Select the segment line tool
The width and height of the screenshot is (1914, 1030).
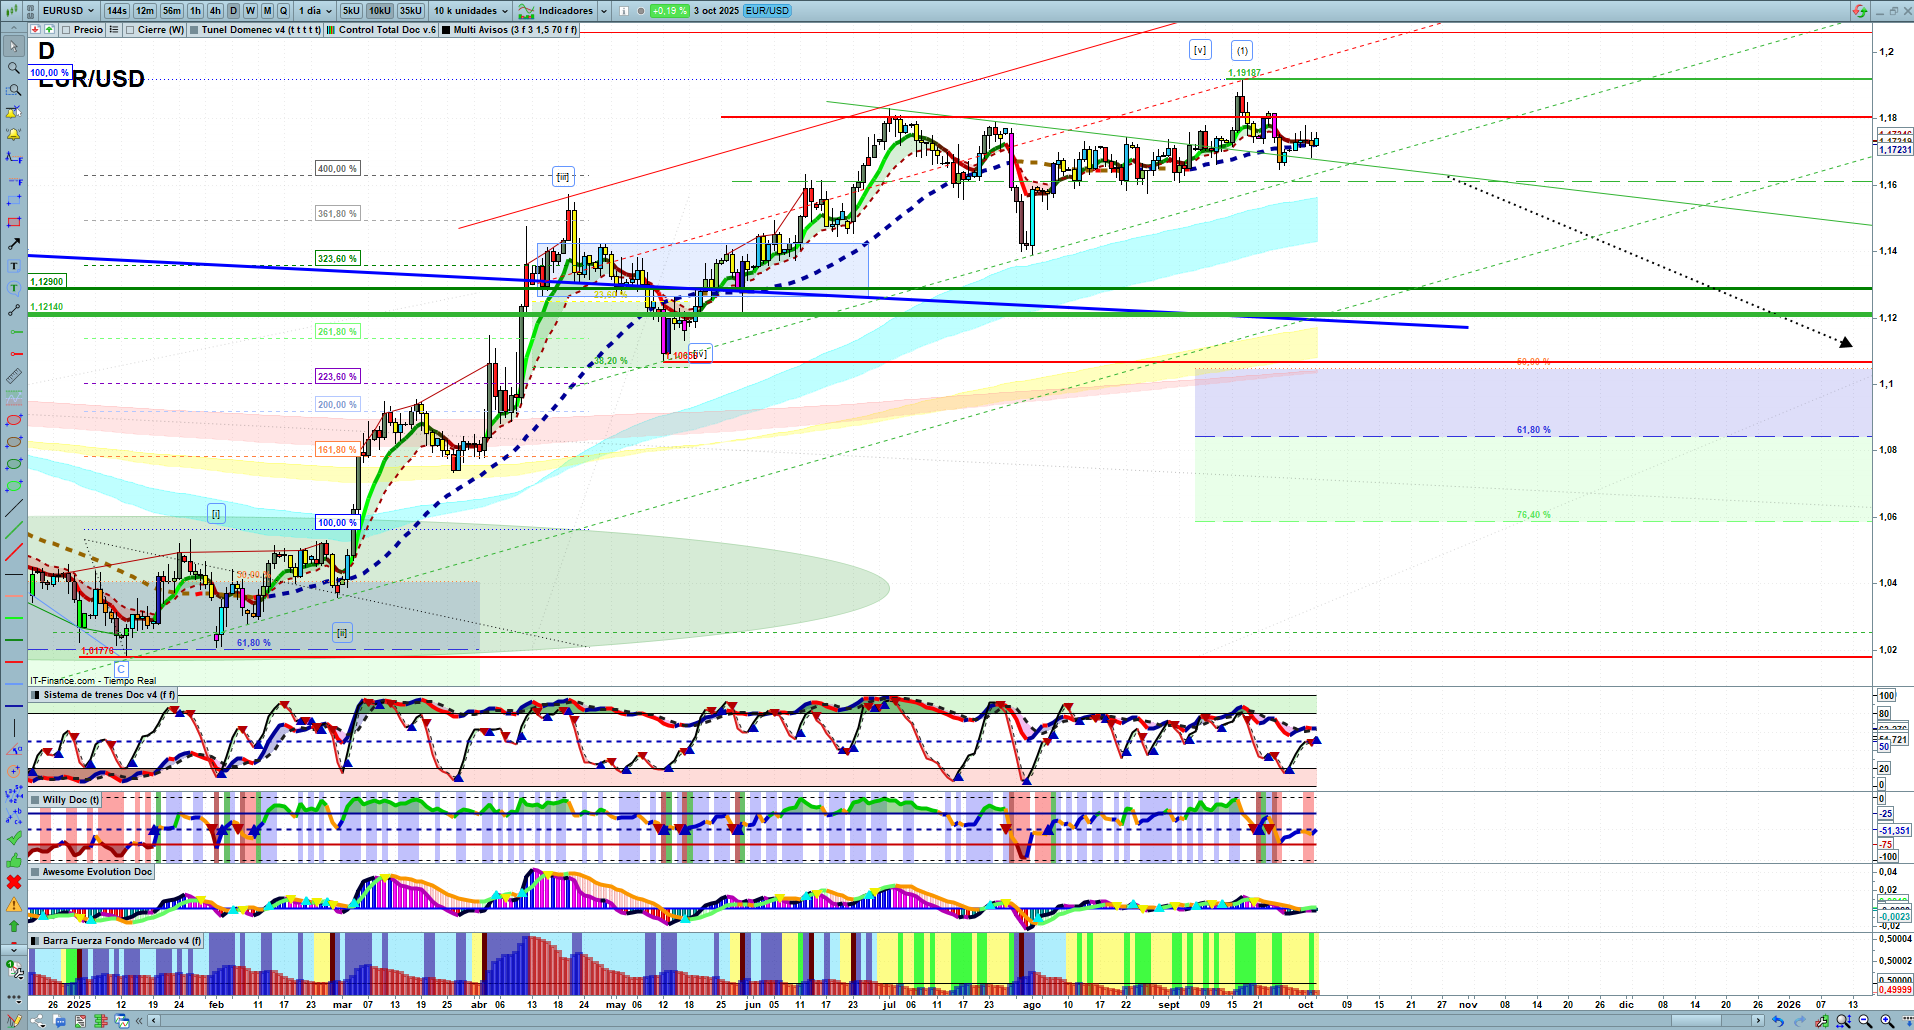click(x=14, y=310)
